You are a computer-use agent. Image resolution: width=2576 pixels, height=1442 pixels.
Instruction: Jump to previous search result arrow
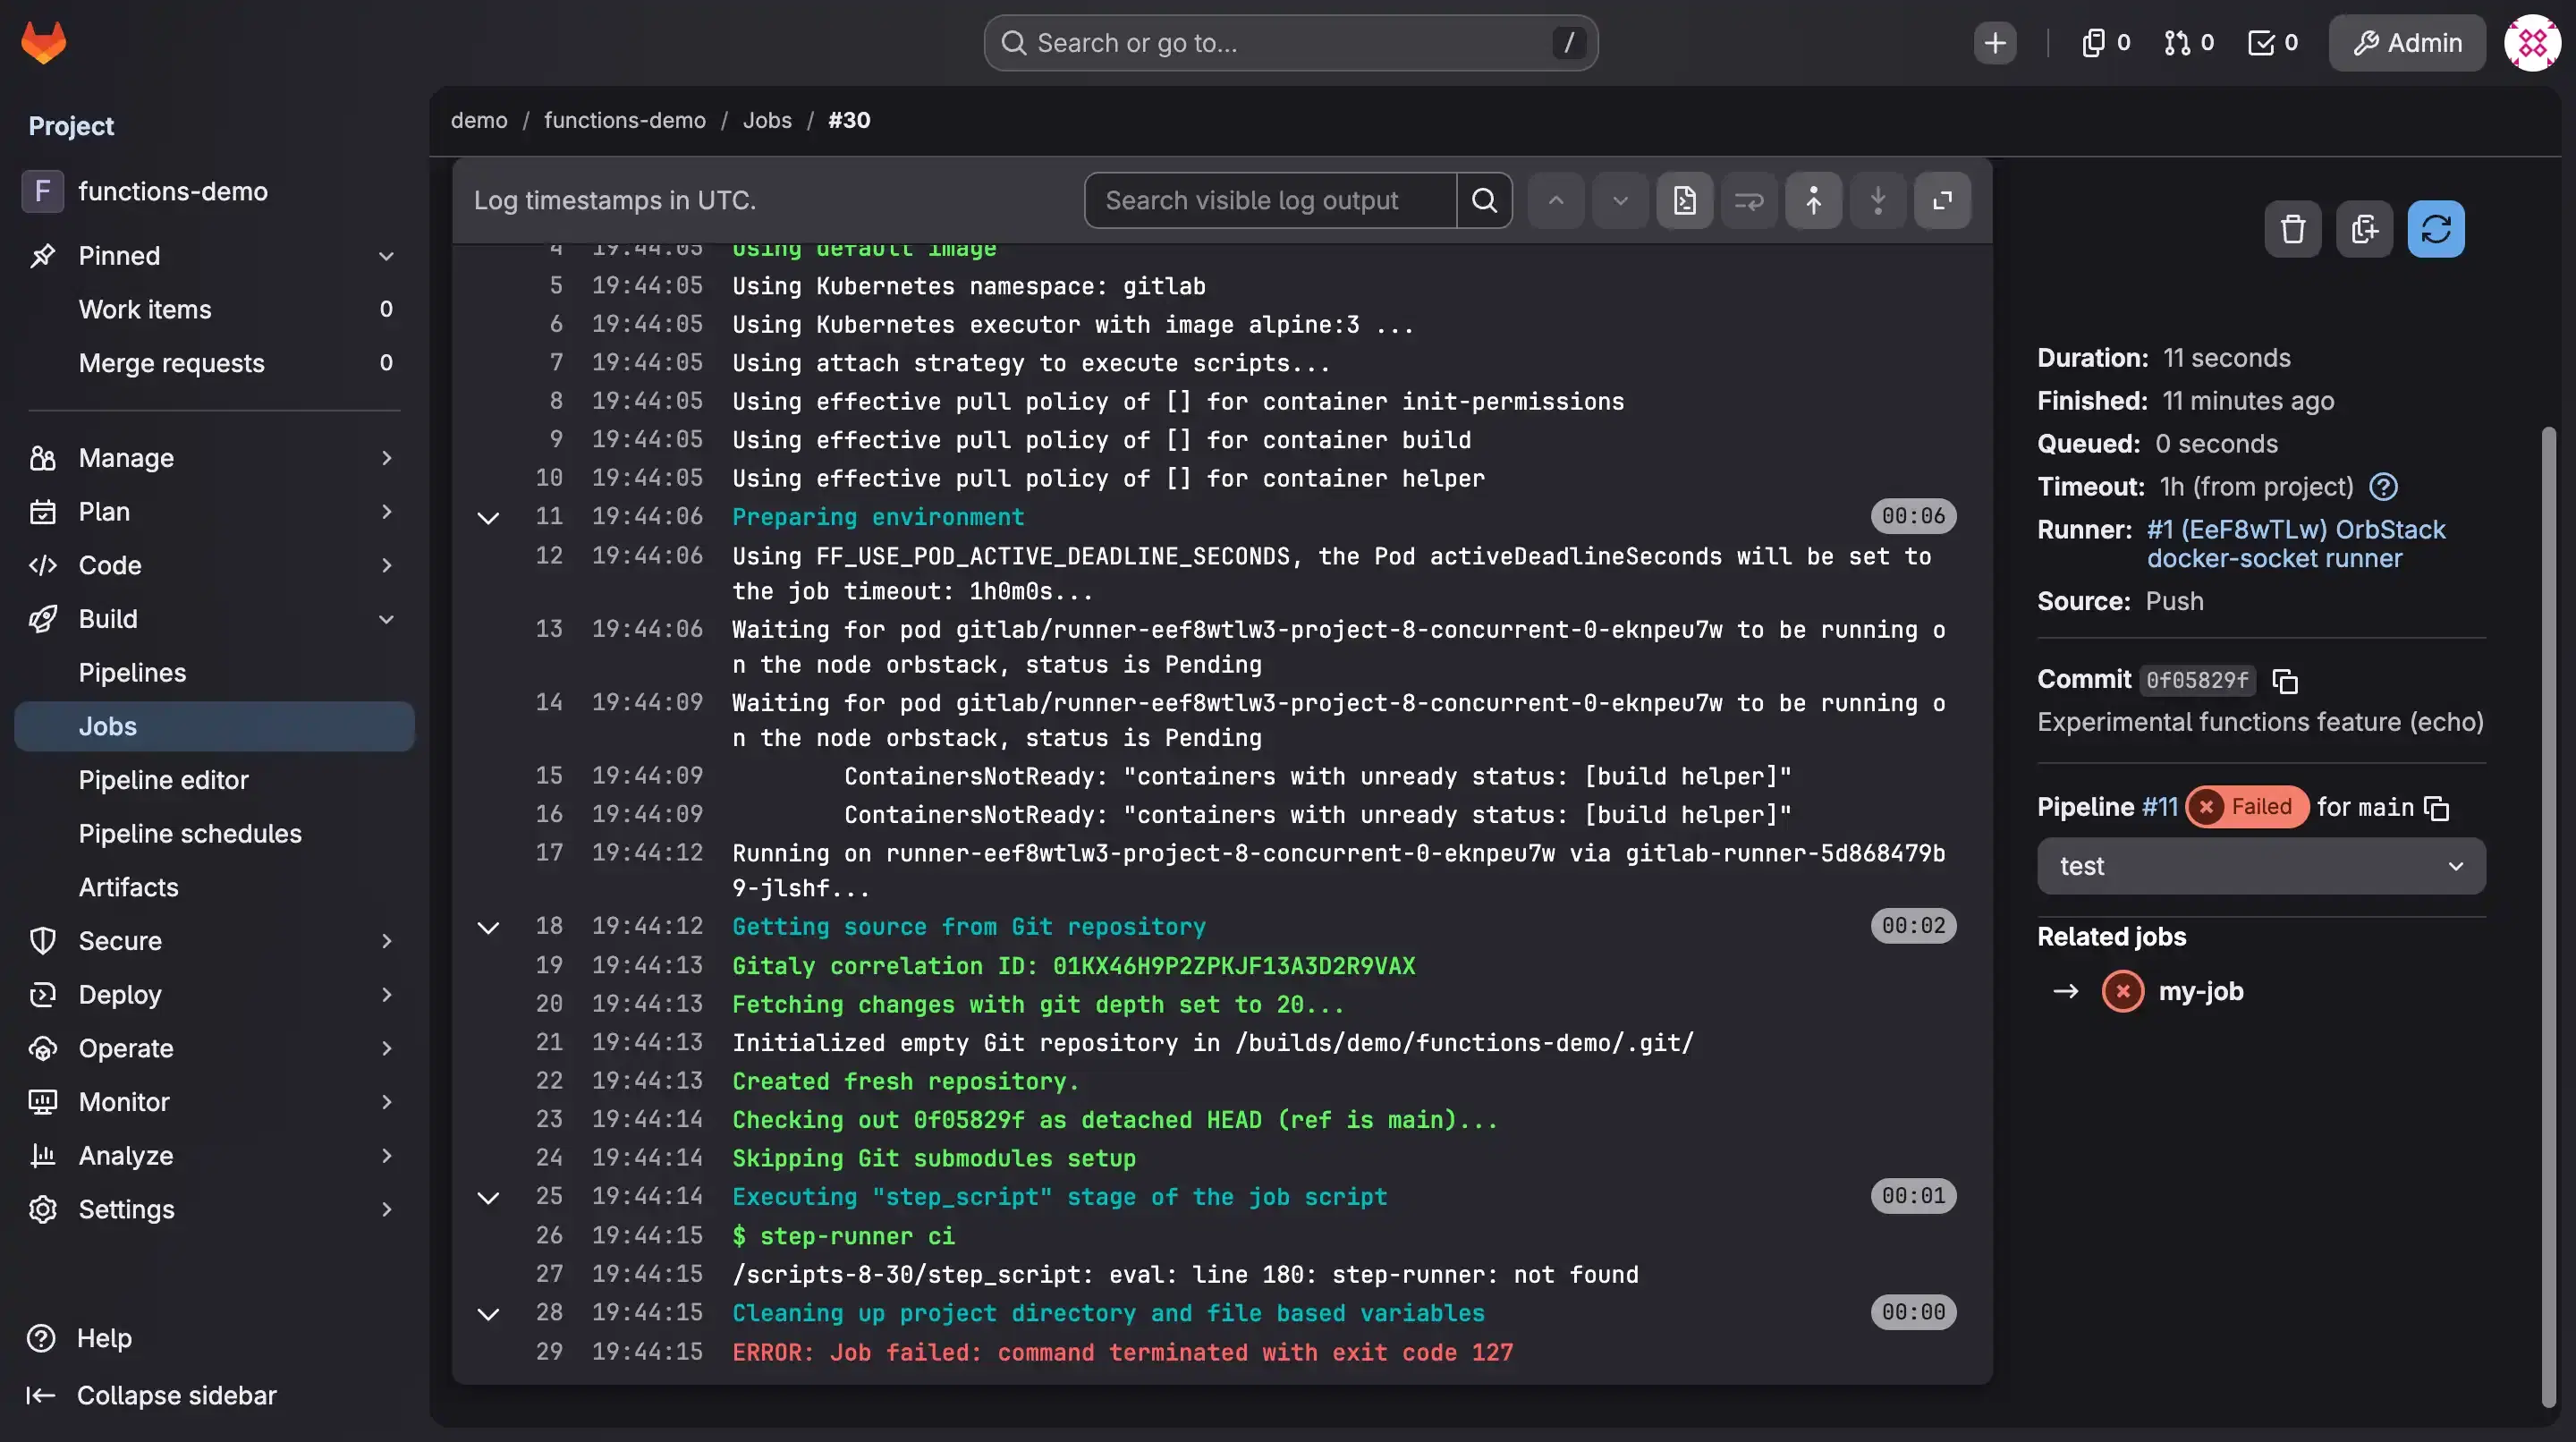click(x=1556, y=200)
